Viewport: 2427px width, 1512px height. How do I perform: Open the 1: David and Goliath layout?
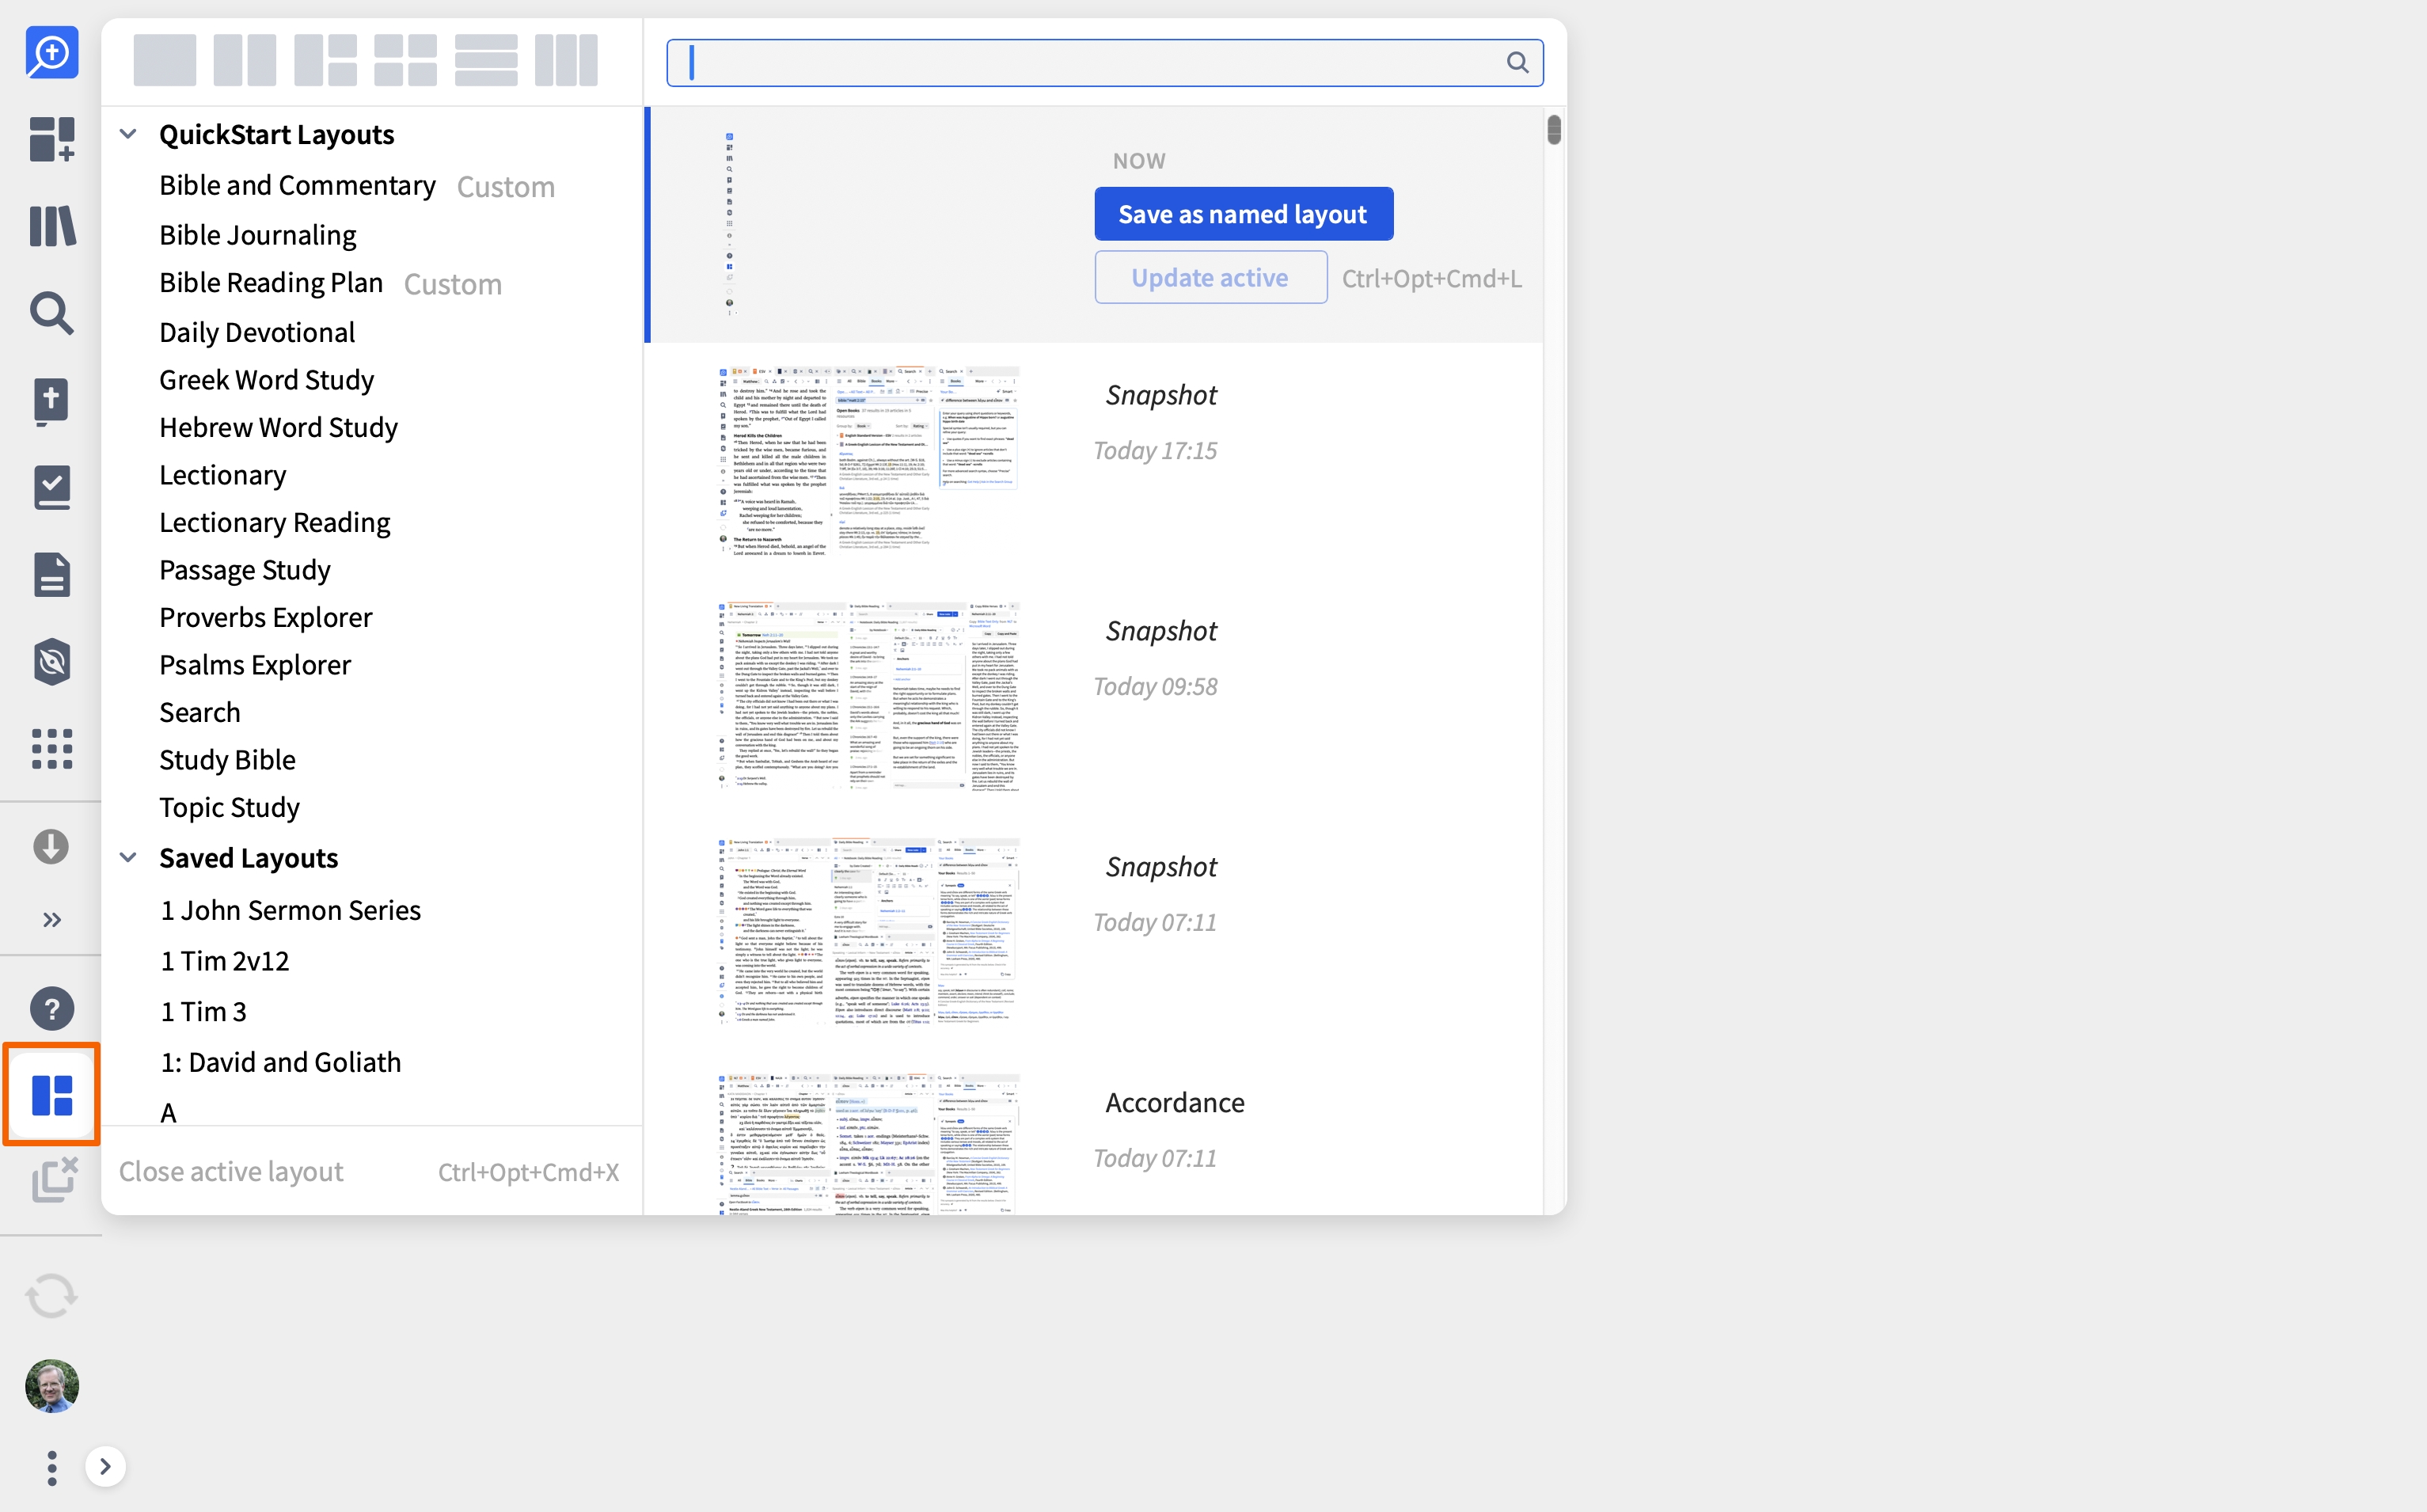point(280,1062)
